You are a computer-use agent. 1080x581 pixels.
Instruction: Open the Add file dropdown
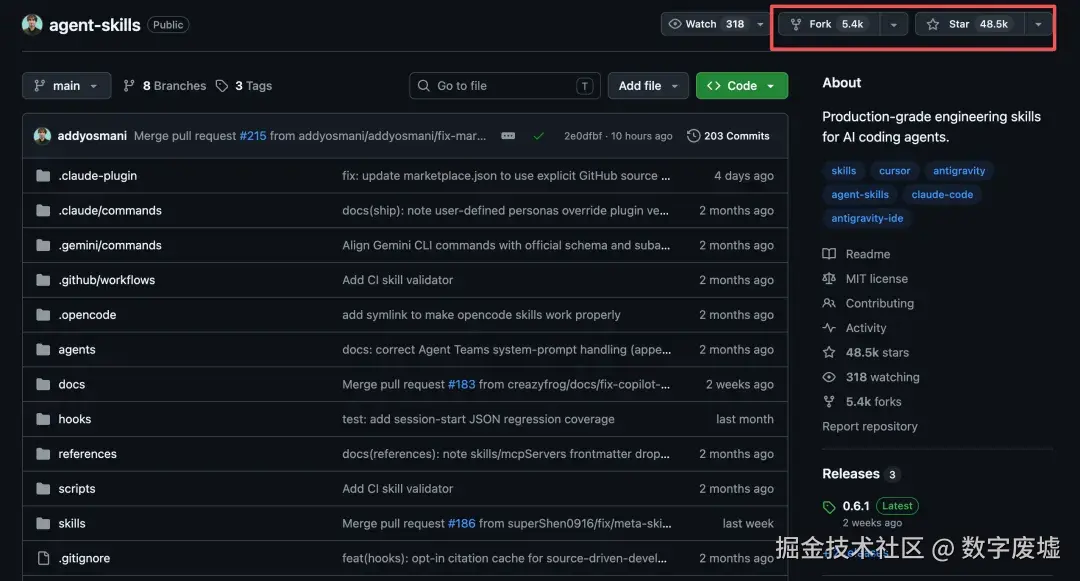pyautogui.click(x=647, y=86)
